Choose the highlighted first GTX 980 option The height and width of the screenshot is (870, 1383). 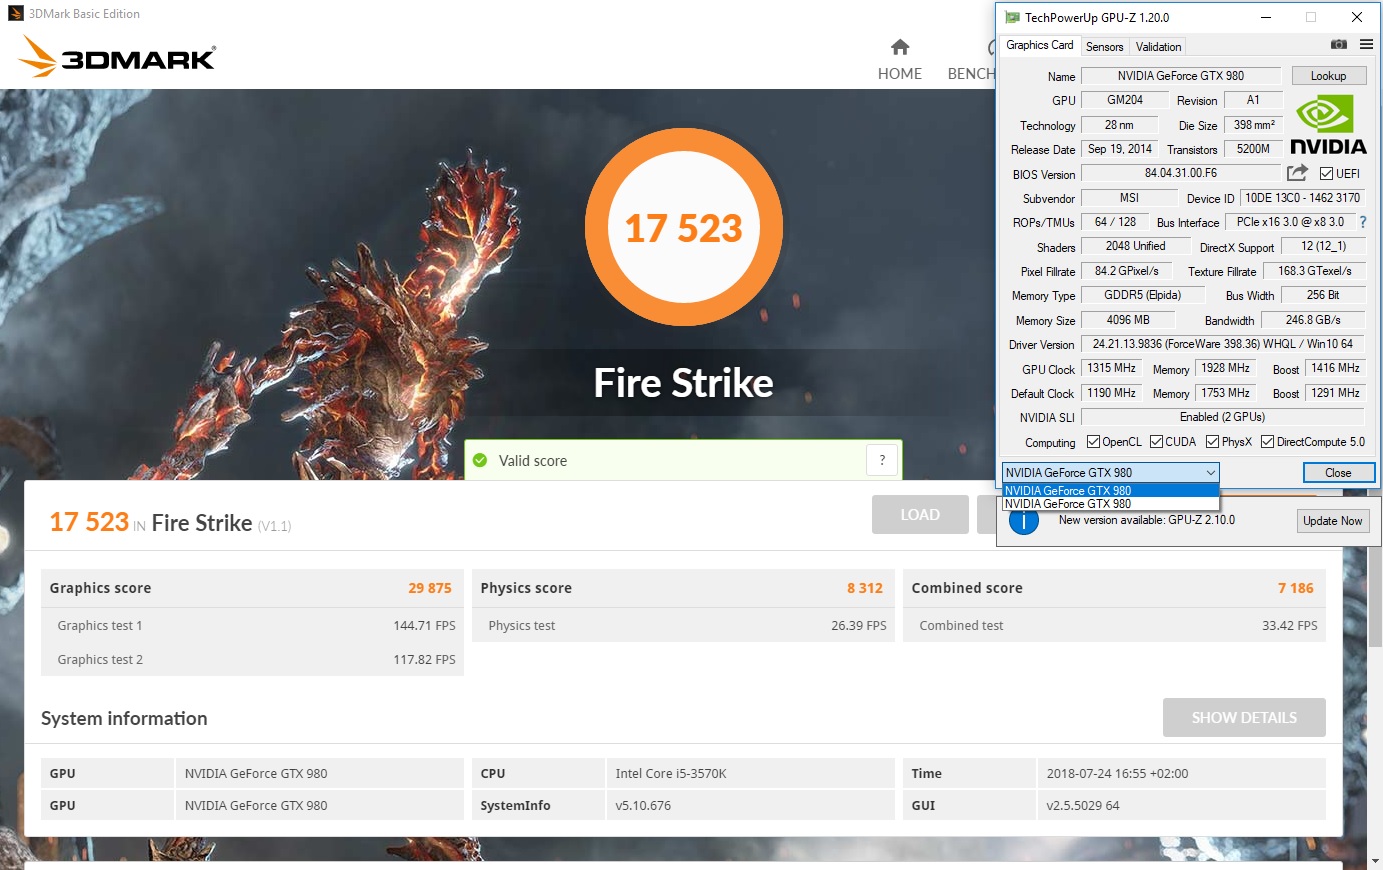[1068, 491]
